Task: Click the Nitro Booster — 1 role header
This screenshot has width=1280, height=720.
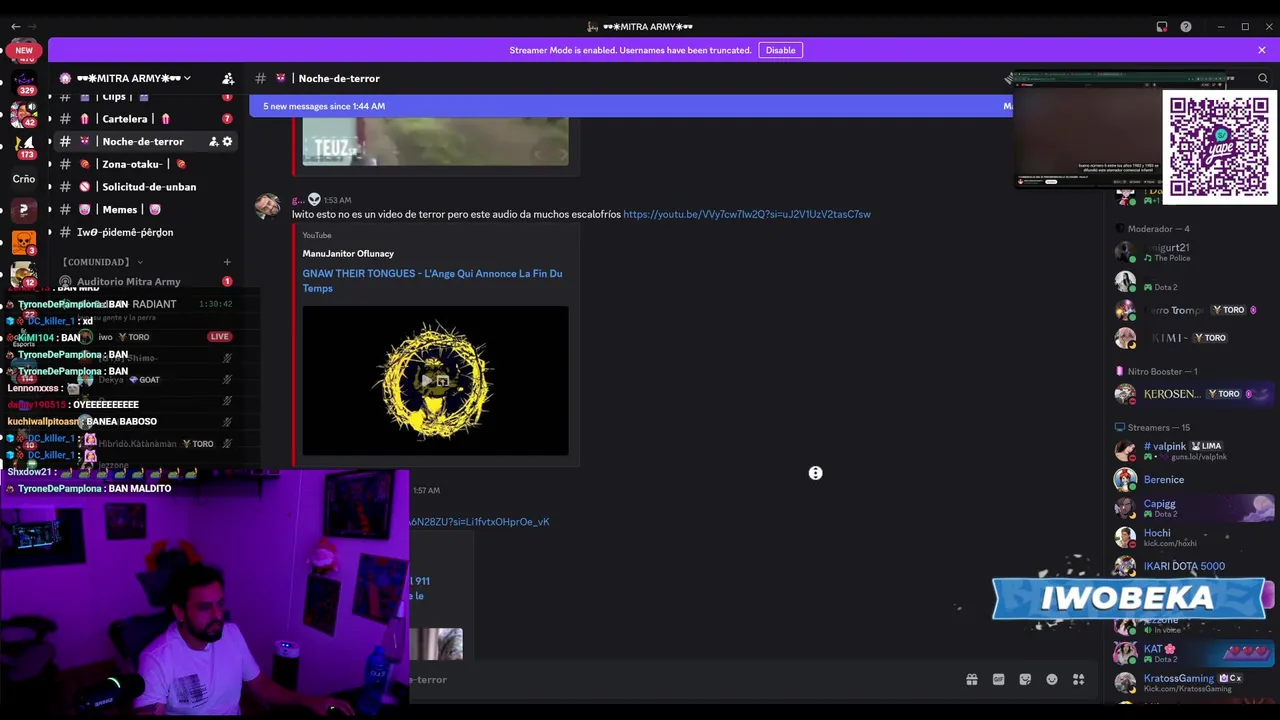Action: click(x=1156, y=371)
